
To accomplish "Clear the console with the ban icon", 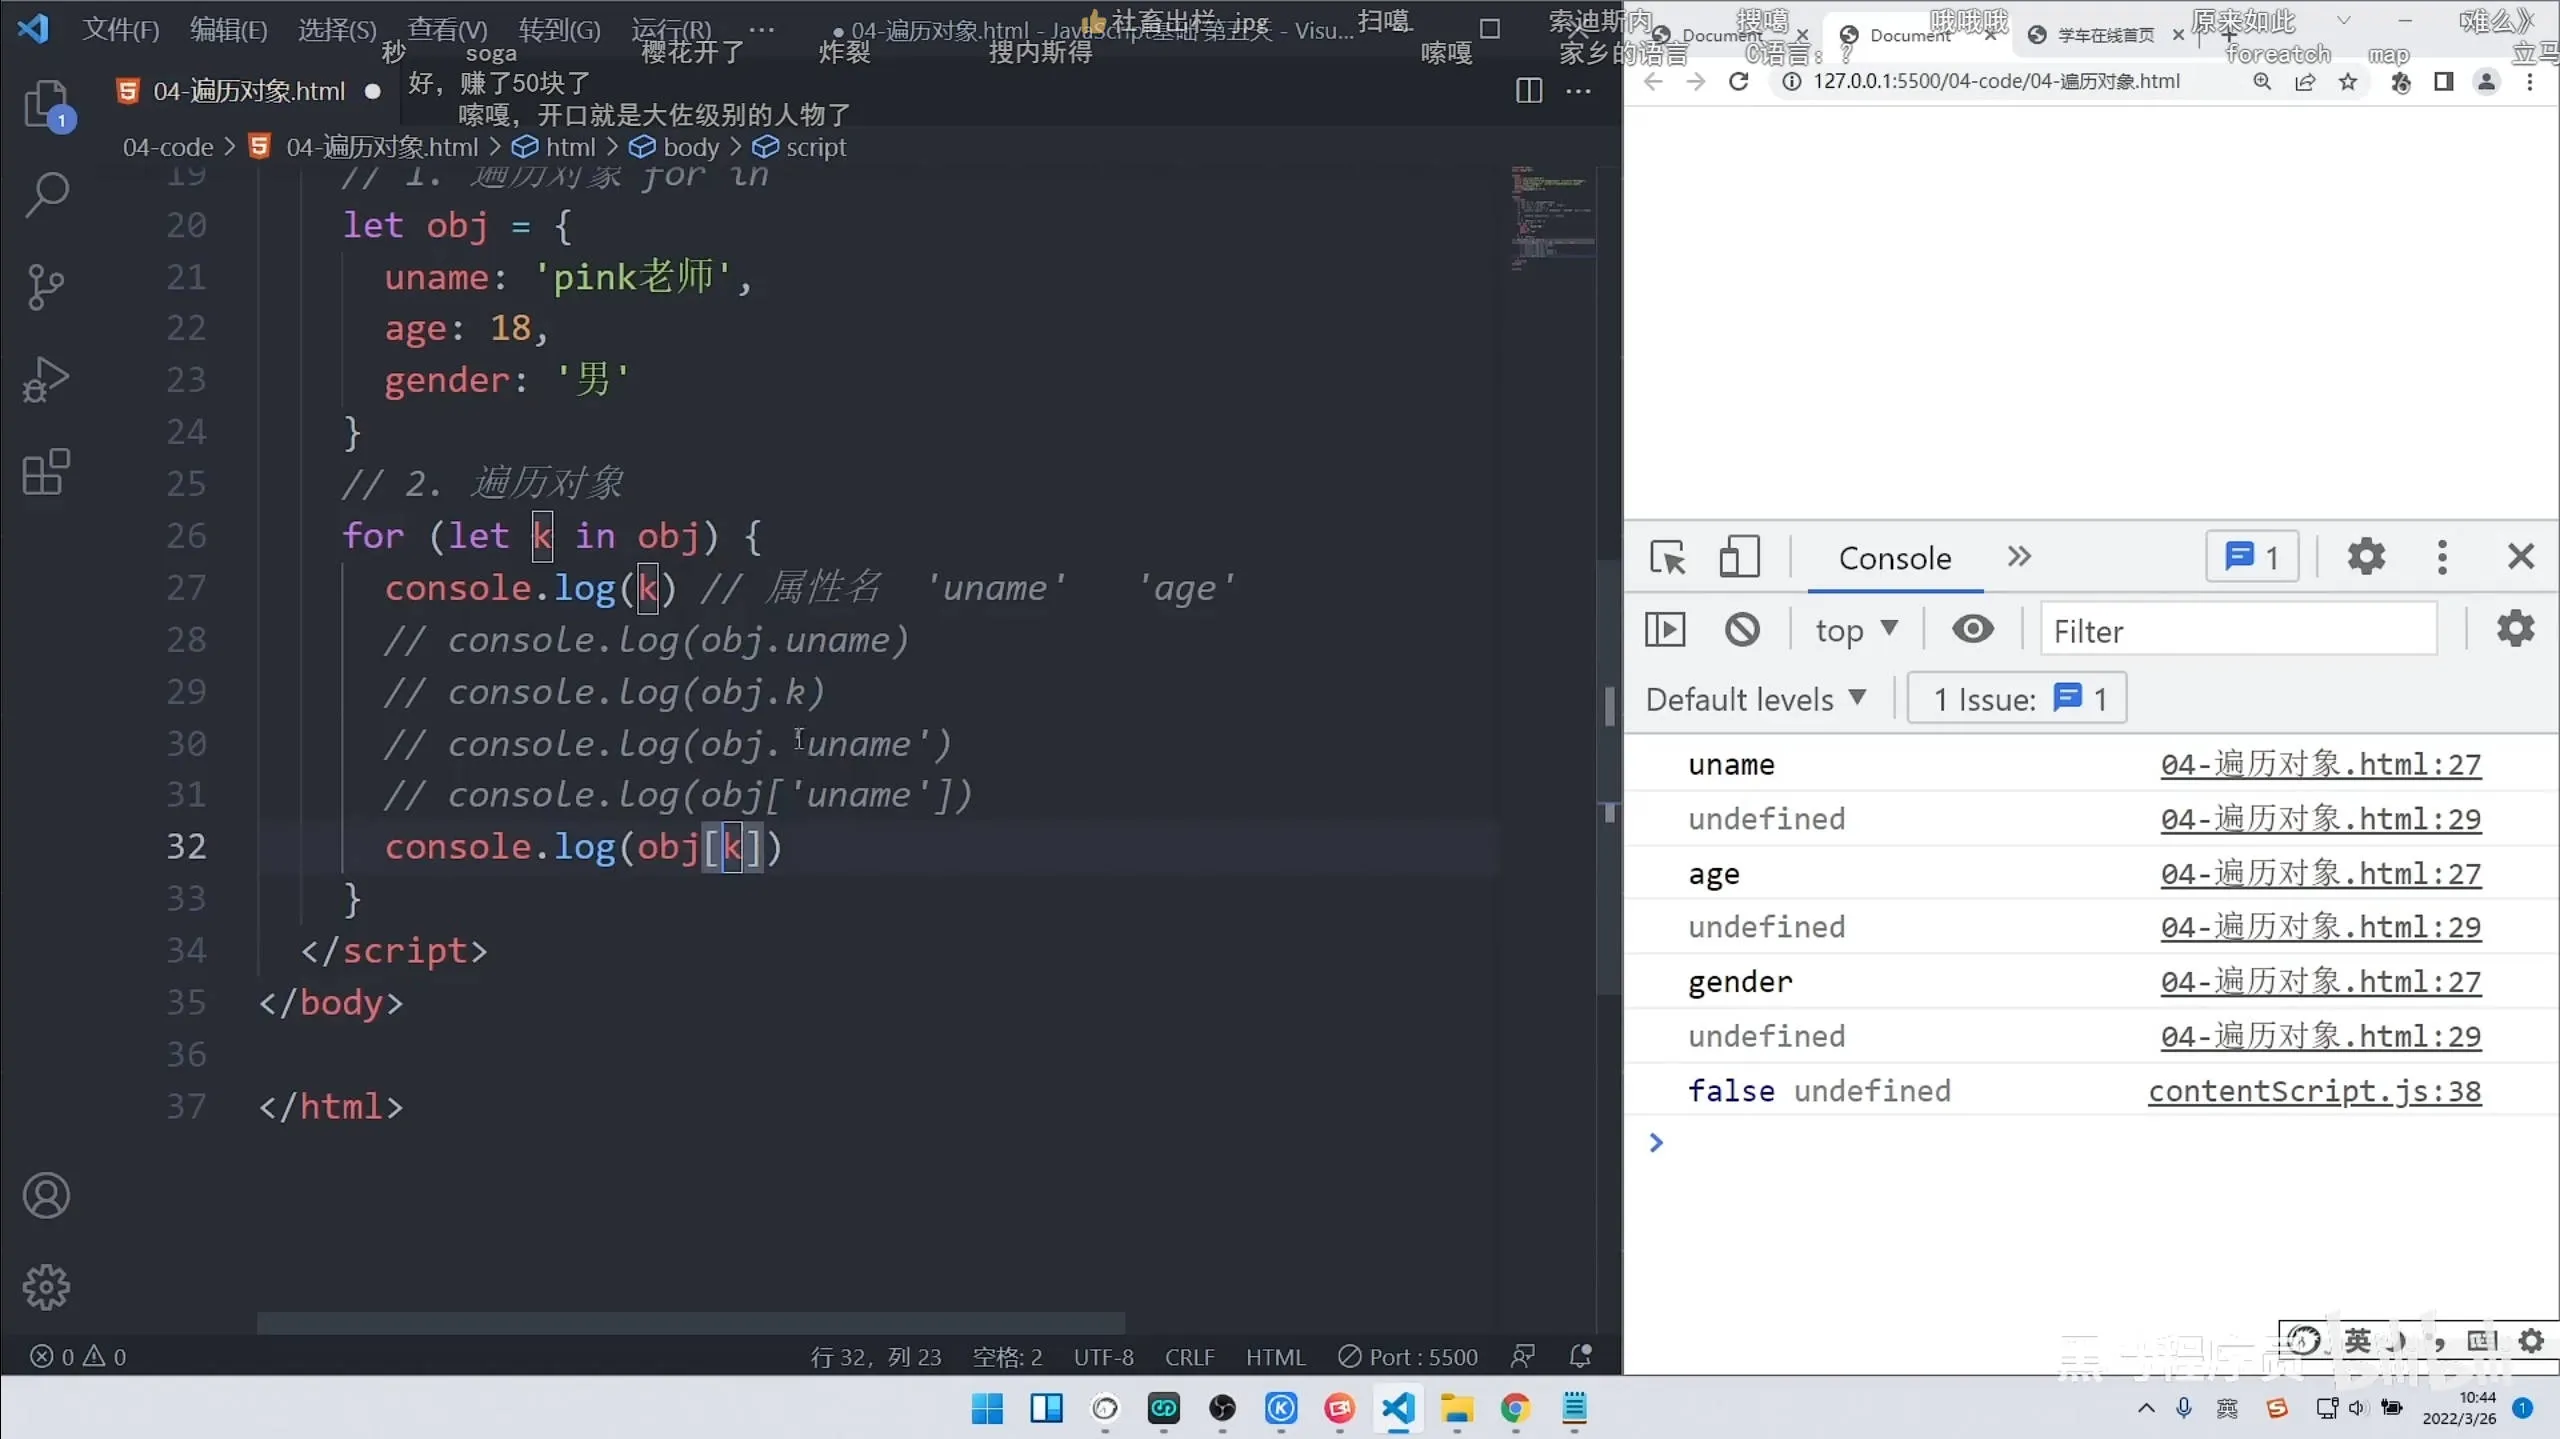I will pos(1742,630).
